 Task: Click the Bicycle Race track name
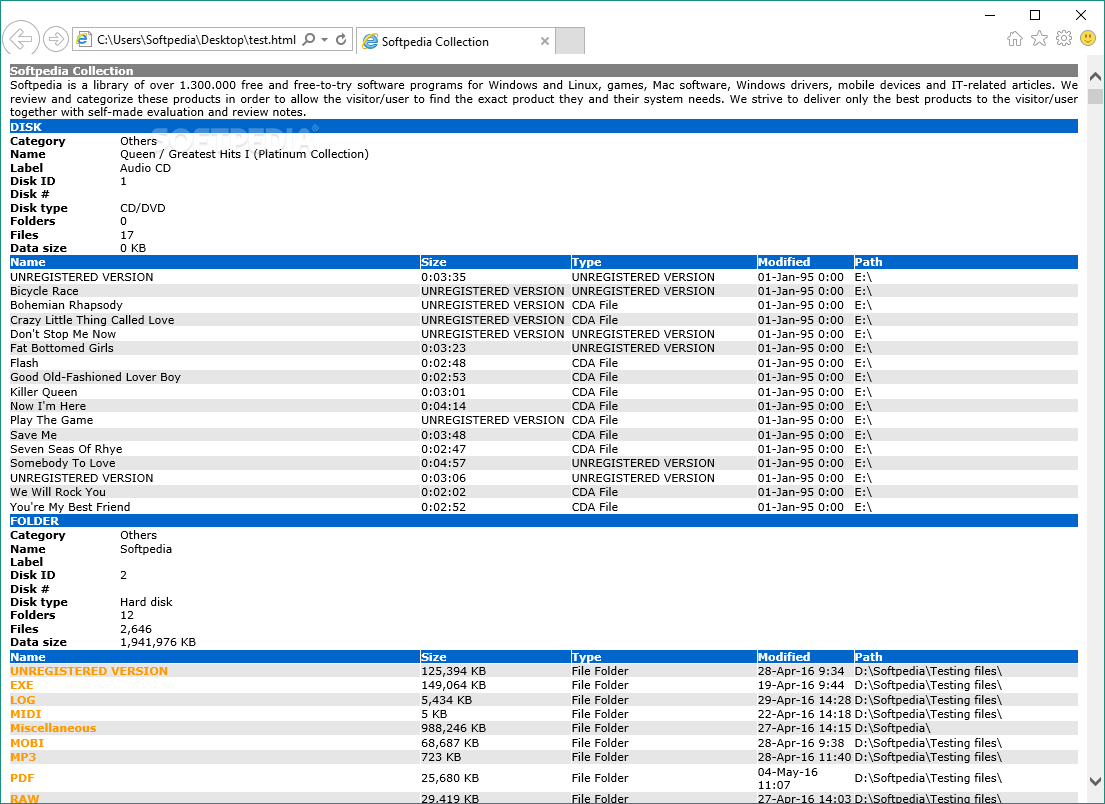44,291
